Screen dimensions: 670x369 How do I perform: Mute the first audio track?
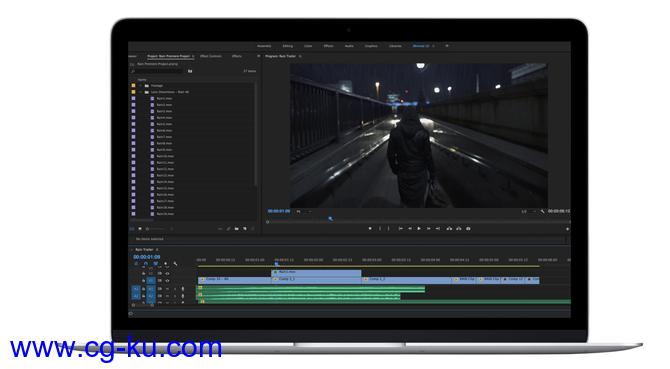(x=167, y=289)
